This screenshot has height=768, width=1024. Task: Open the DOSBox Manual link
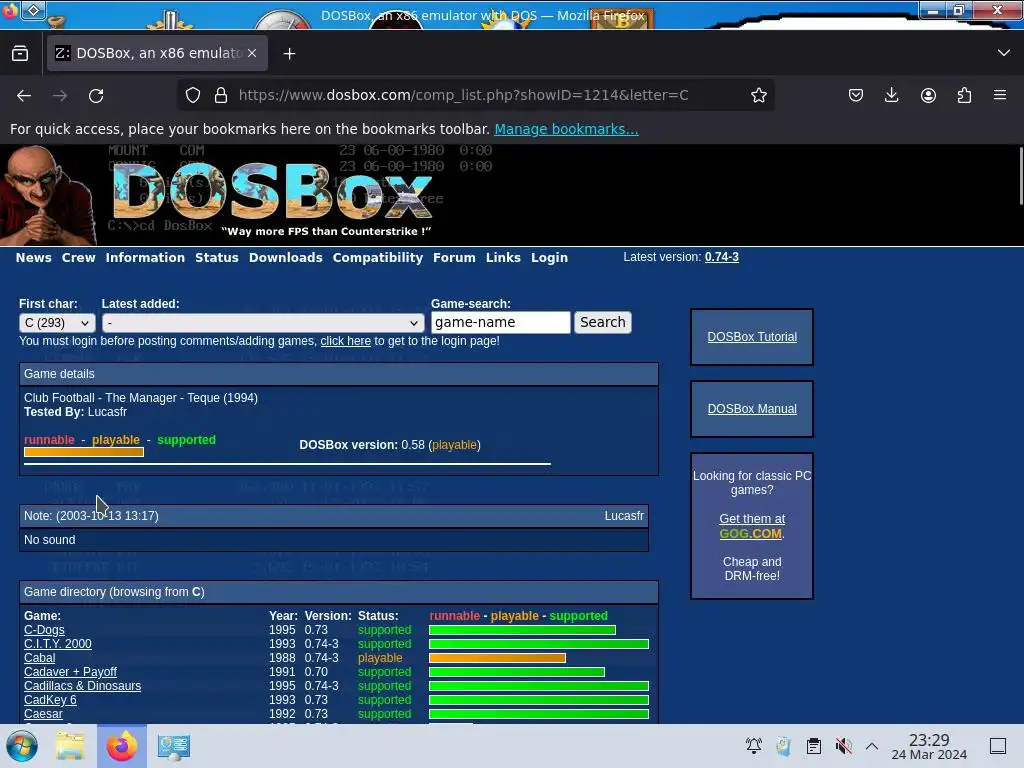(x=752, y=409)
